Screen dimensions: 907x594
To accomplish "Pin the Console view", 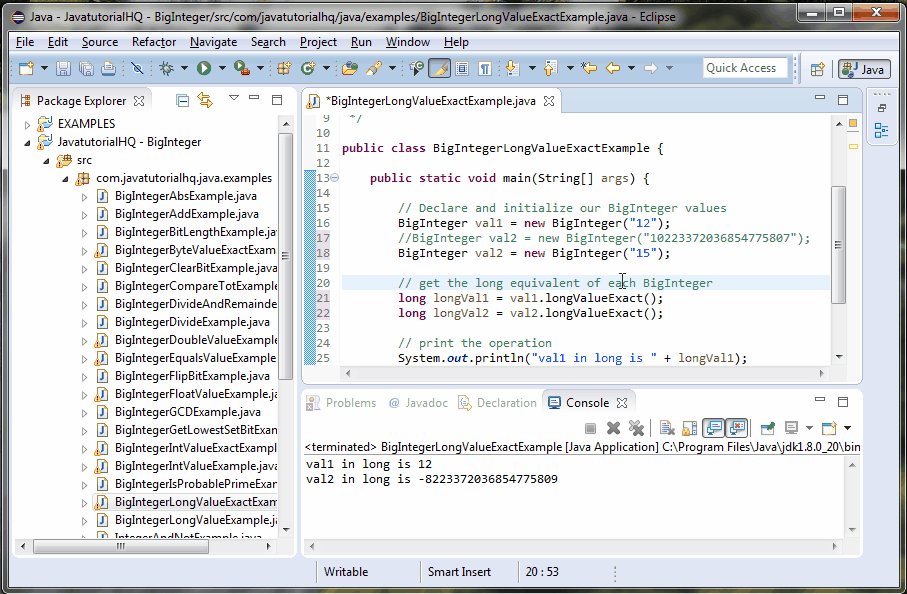I will 766,428.
